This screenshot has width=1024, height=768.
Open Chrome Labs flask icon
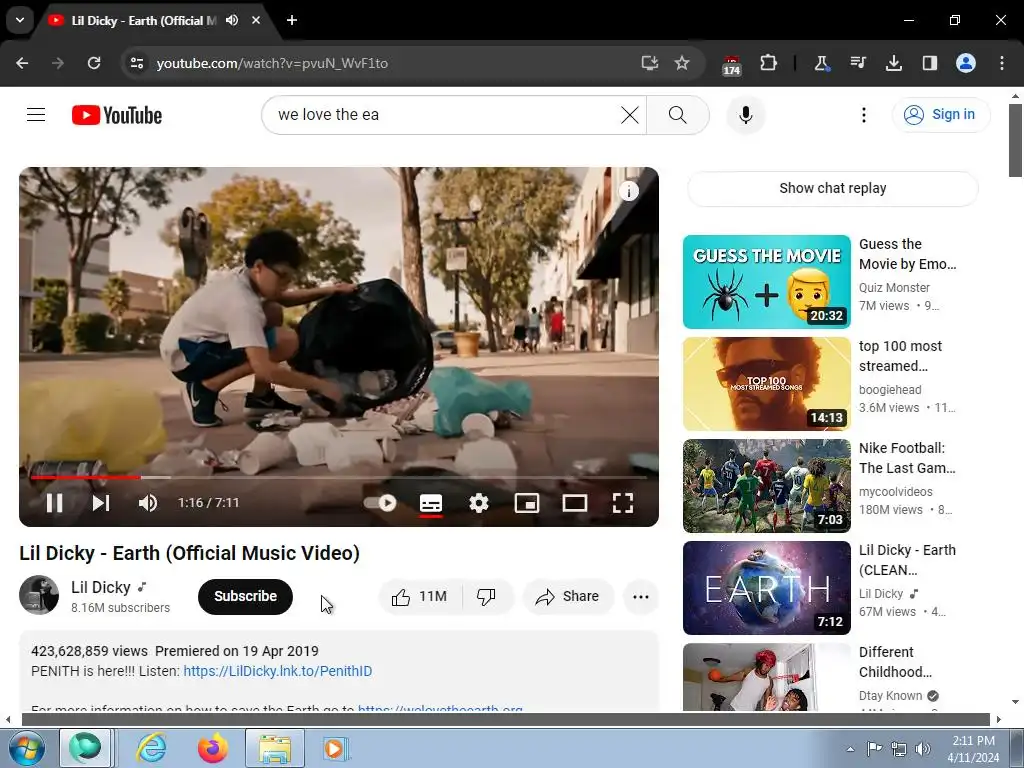point(821,63)
